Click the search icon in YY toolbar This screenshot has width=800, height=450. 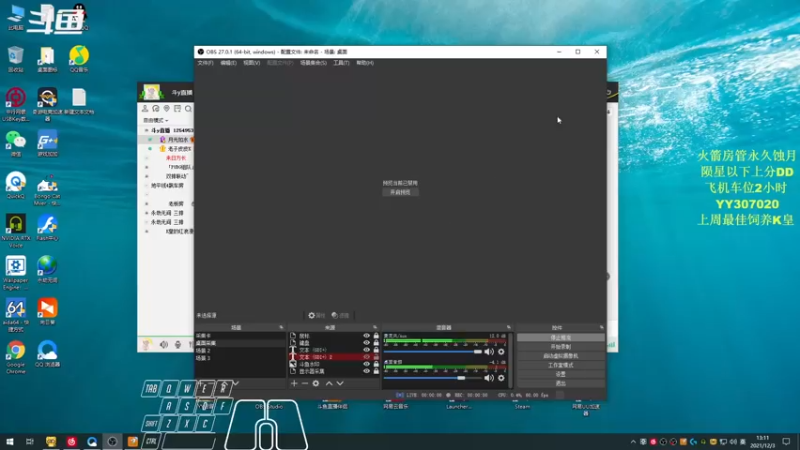click(188, 109)
